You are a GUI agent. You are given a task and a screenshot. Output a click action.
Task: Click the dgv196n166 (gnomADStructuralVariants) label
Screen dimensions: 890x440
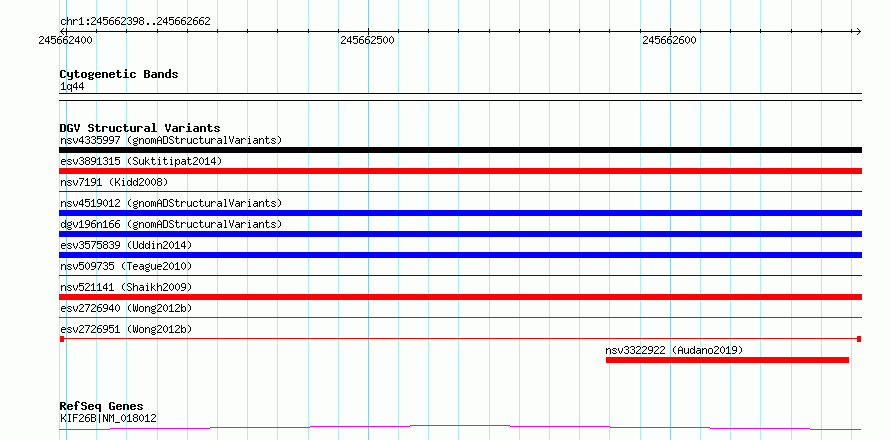[171, 224]
